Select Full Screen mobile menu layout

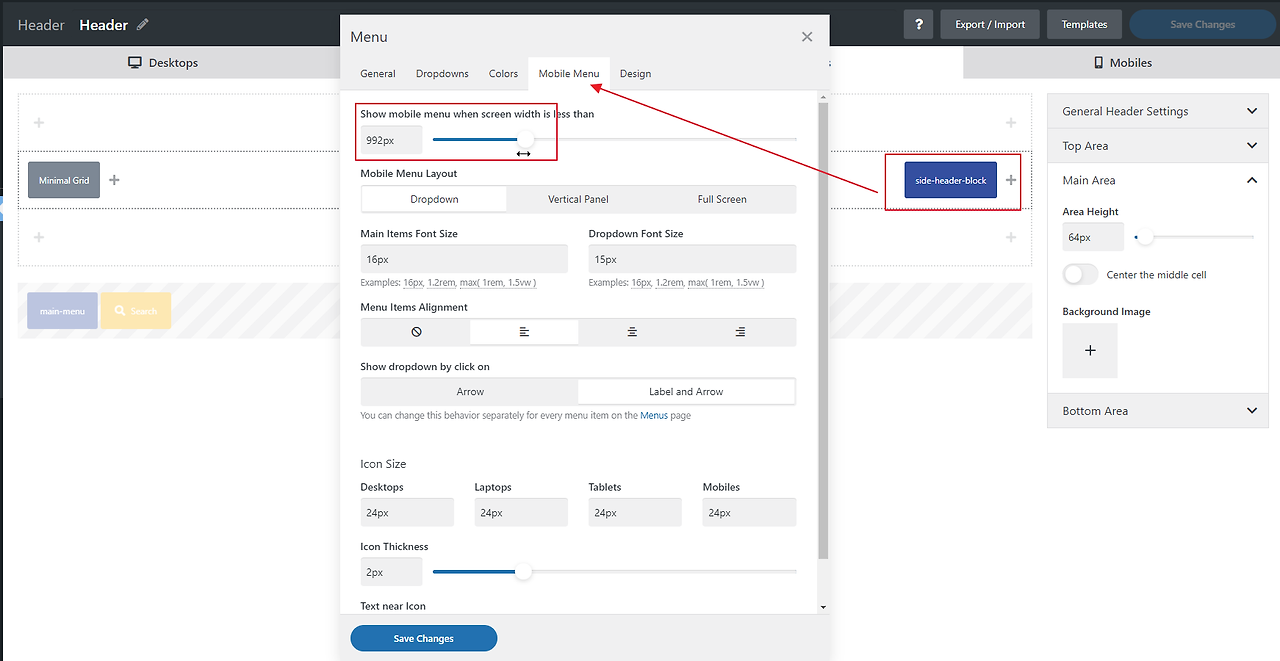tap(722, 199)
